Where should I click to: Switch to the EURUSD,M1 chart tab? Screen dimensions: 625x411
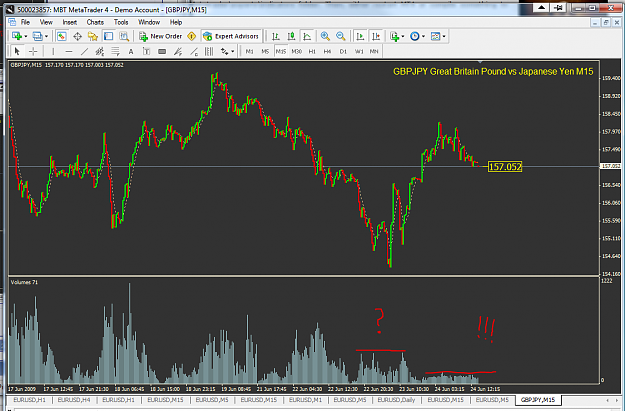pyautogui.click(x=305, y=400)
